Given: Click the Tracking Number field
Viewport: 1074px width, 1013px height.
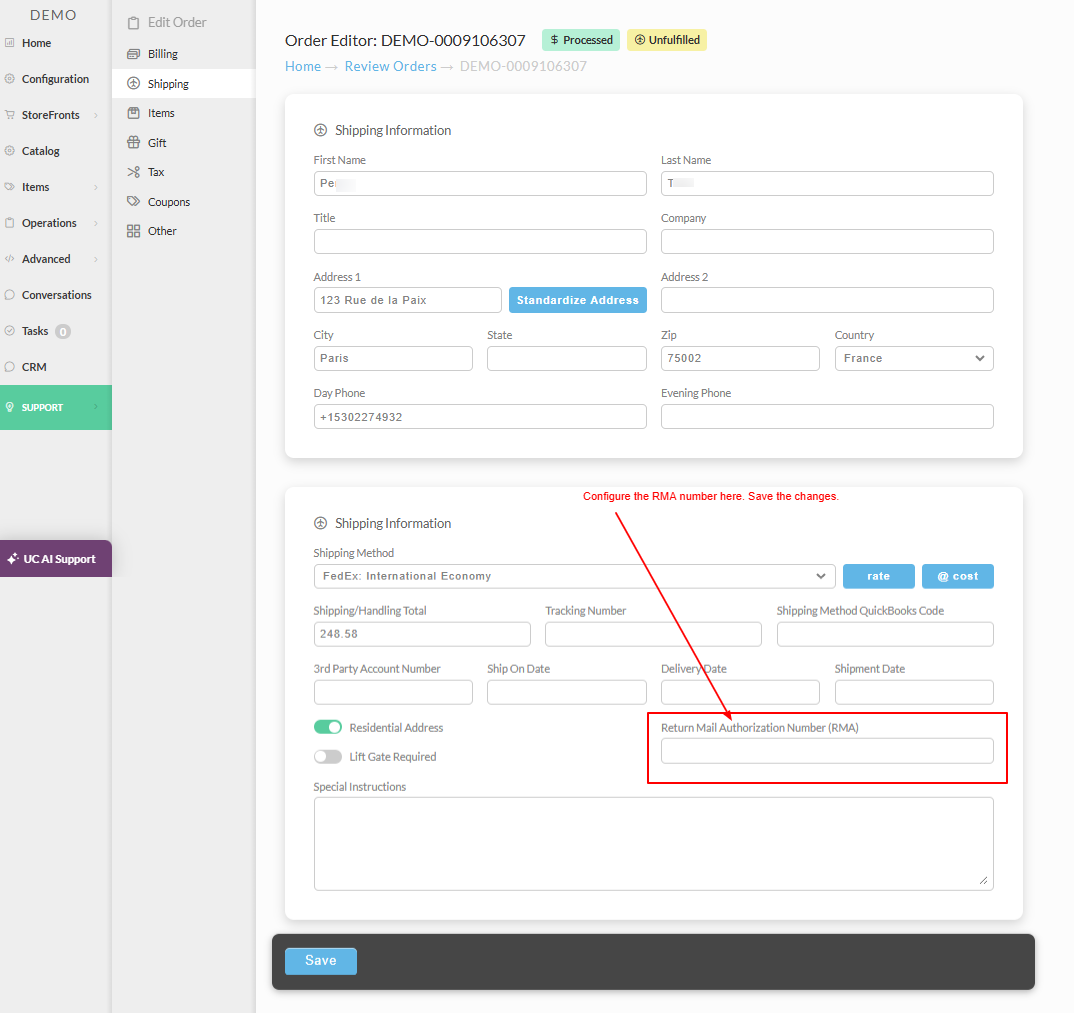Looking at the screenshot, I should 653,634.
